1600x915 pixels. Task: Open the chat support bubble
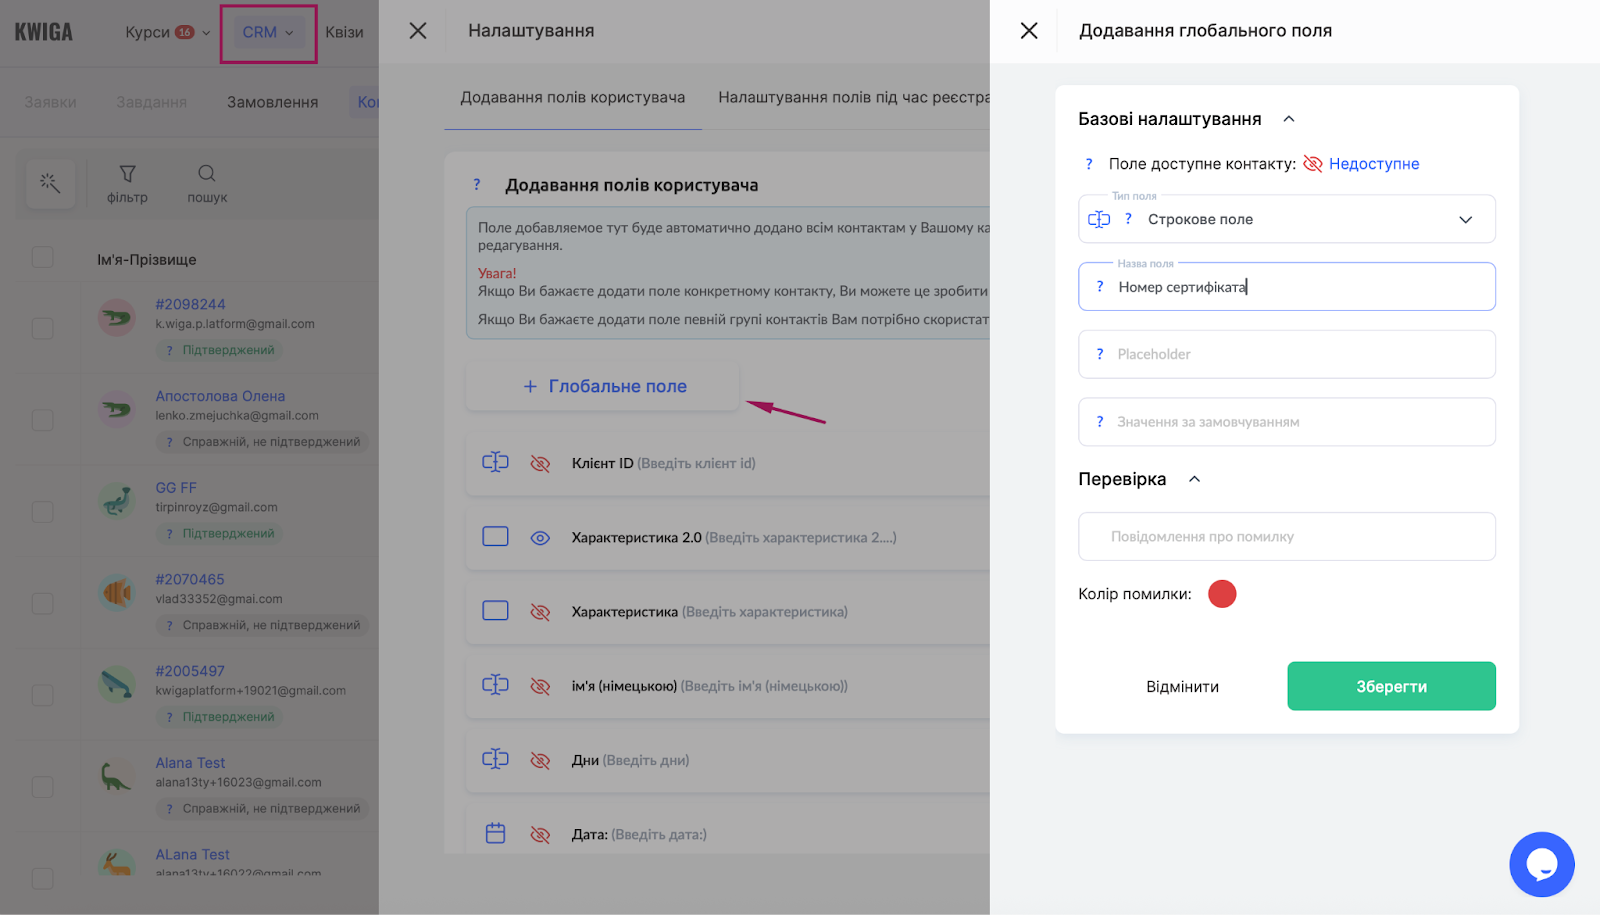[1541, 865]
